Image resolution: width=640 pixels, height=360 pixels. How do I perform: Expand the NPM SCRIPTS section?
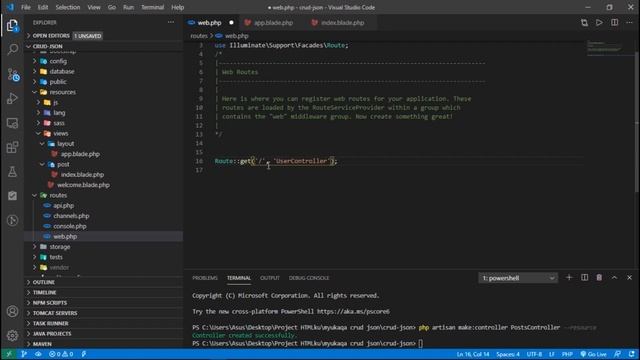(x=49, y=302)
